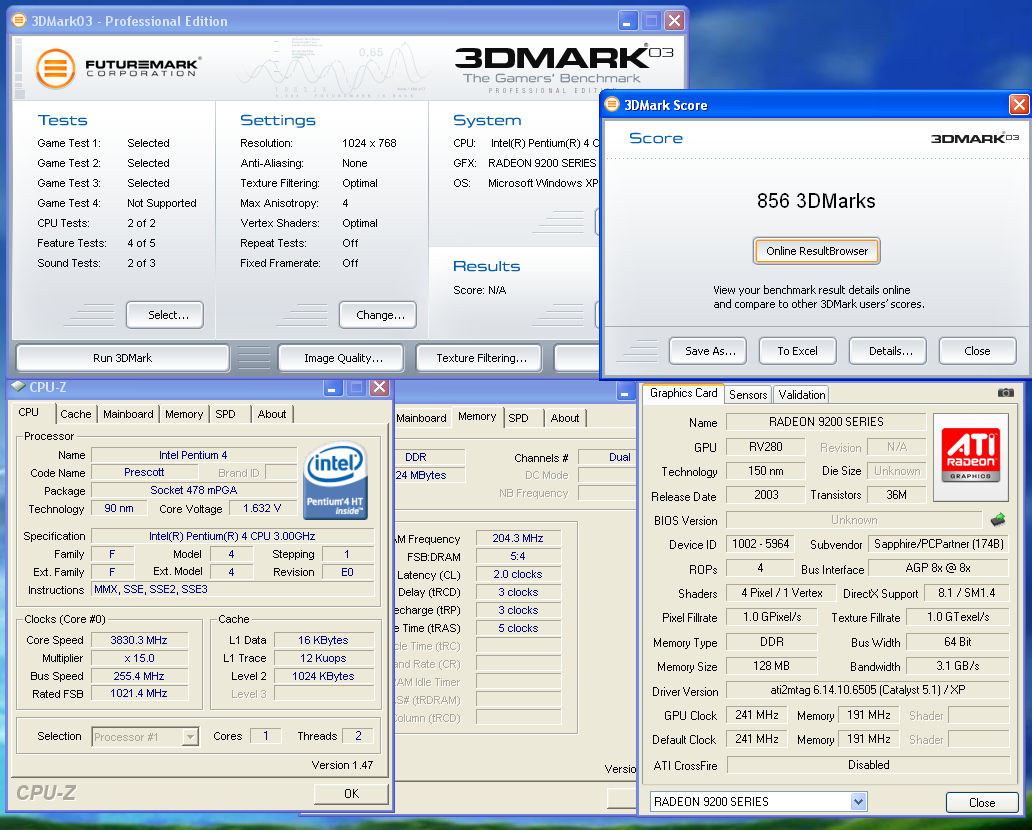Image resolution: width=1032 pixels, height=830 pixels.
Task: Click the ATI Radeon logo in GPU-Z
Action: pyautogui.click(x=971, y=457)
